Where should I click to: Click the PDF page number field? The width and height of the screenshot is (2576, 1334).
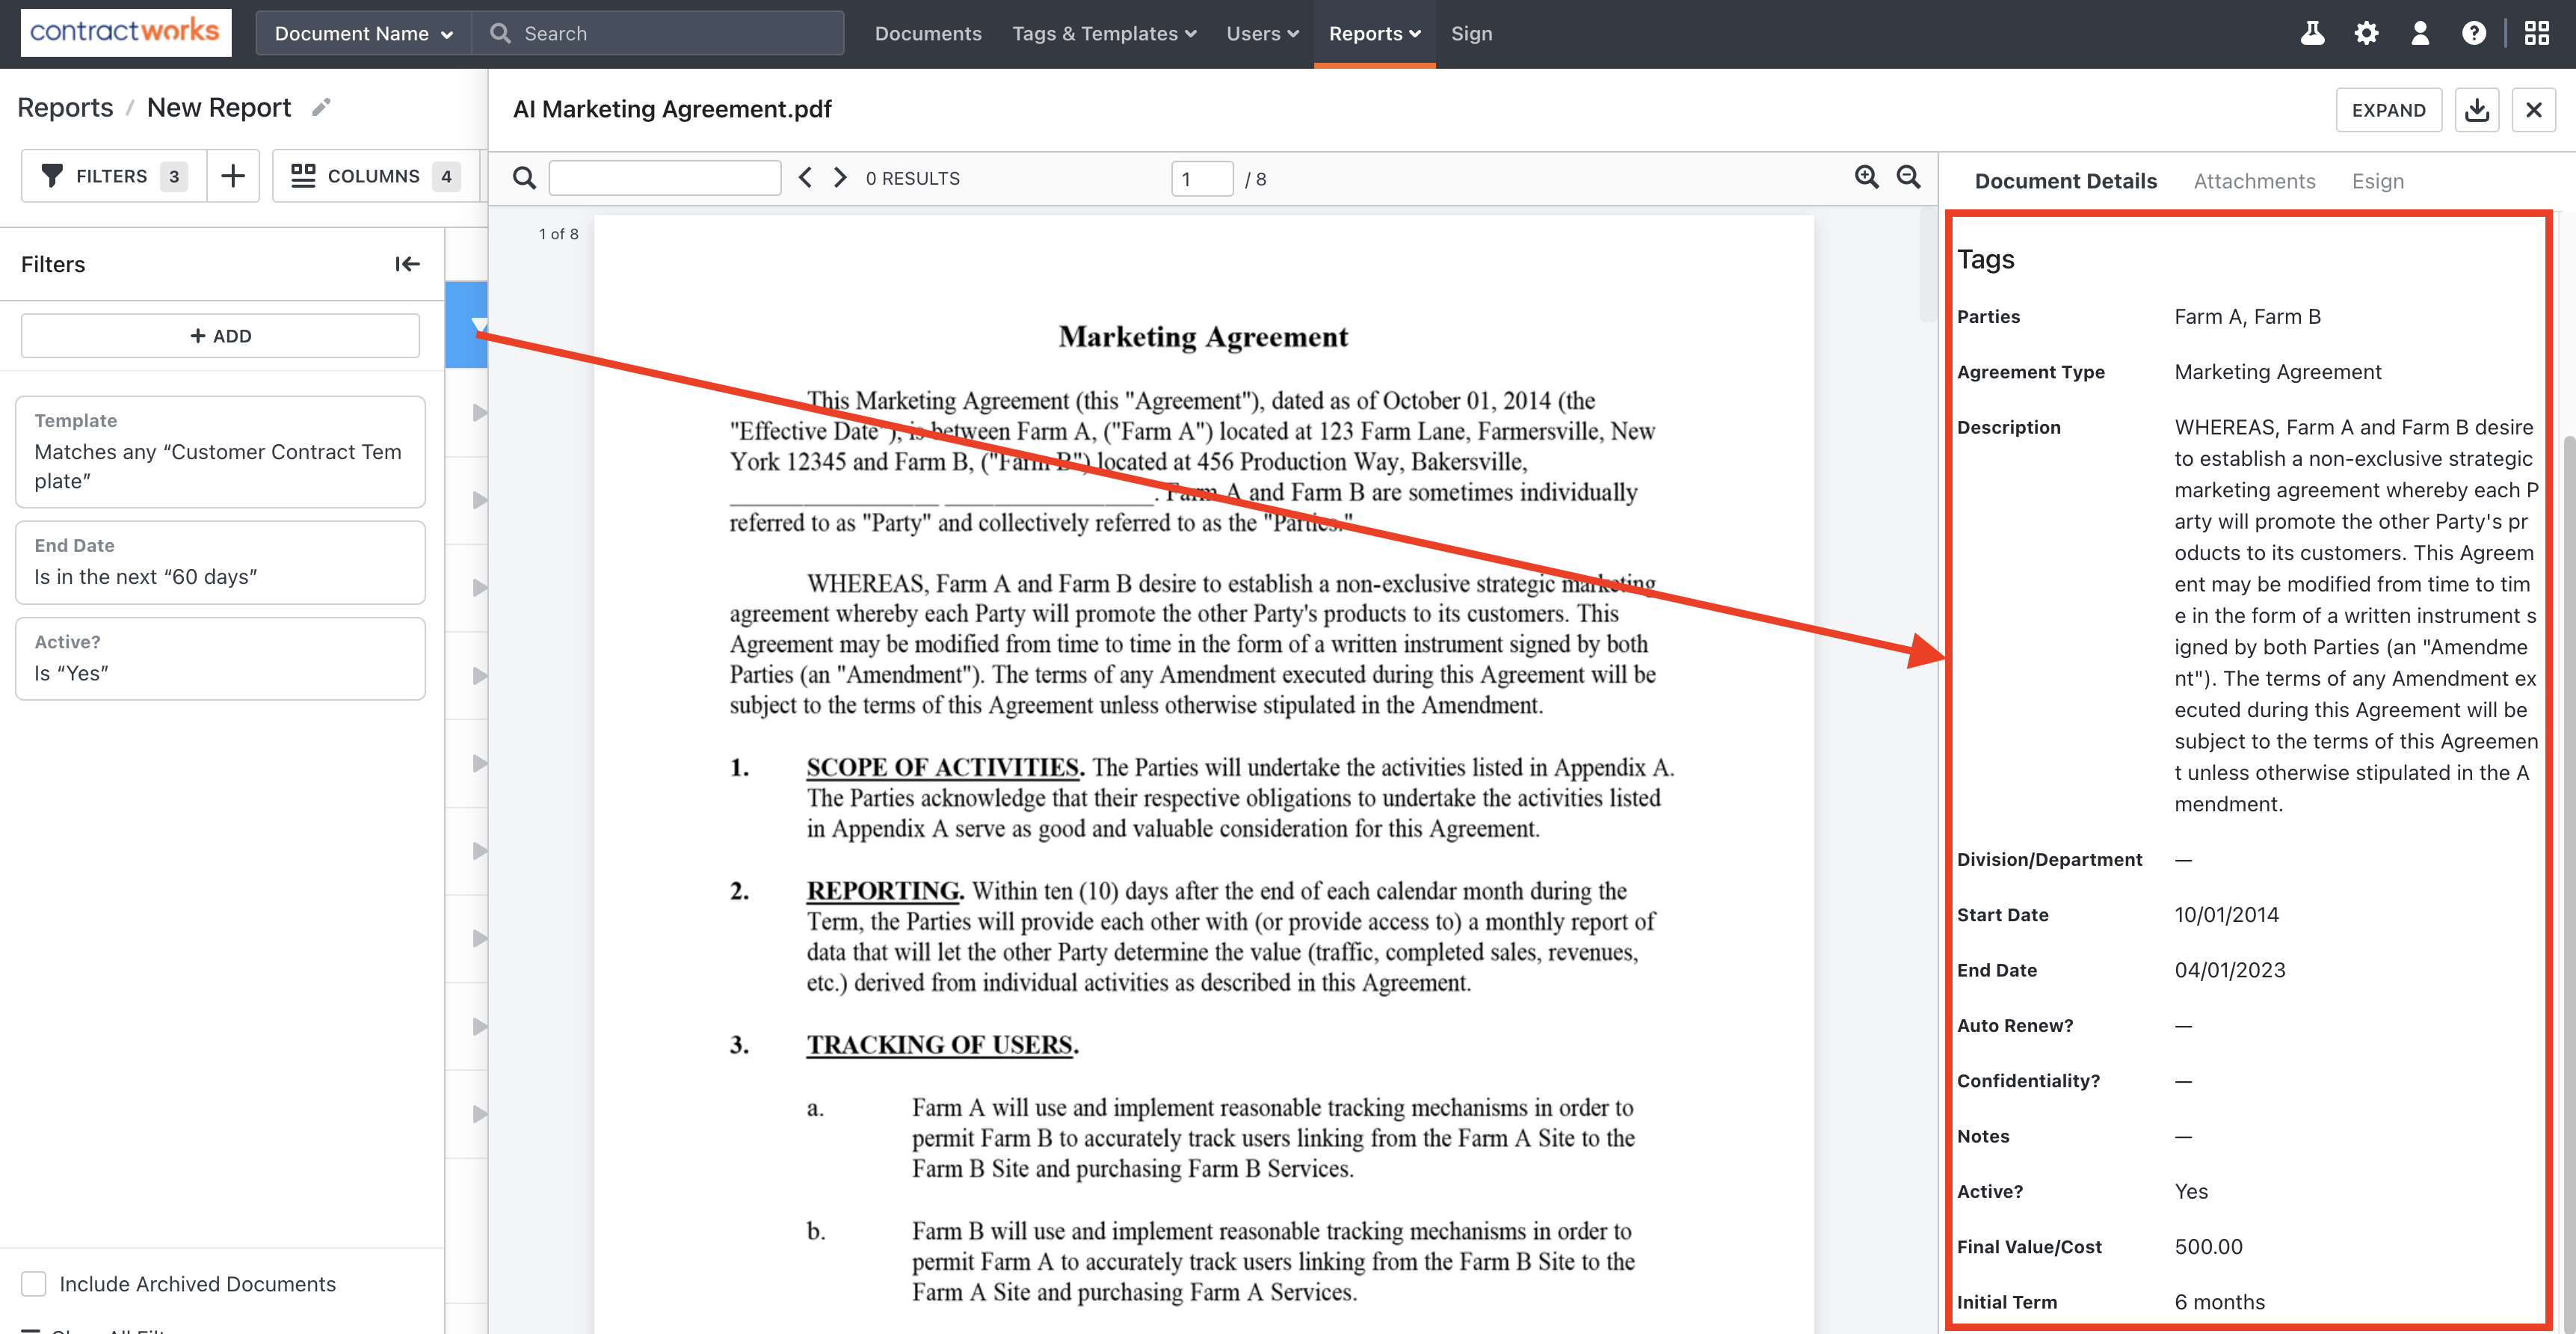[x=1201, y=179]
